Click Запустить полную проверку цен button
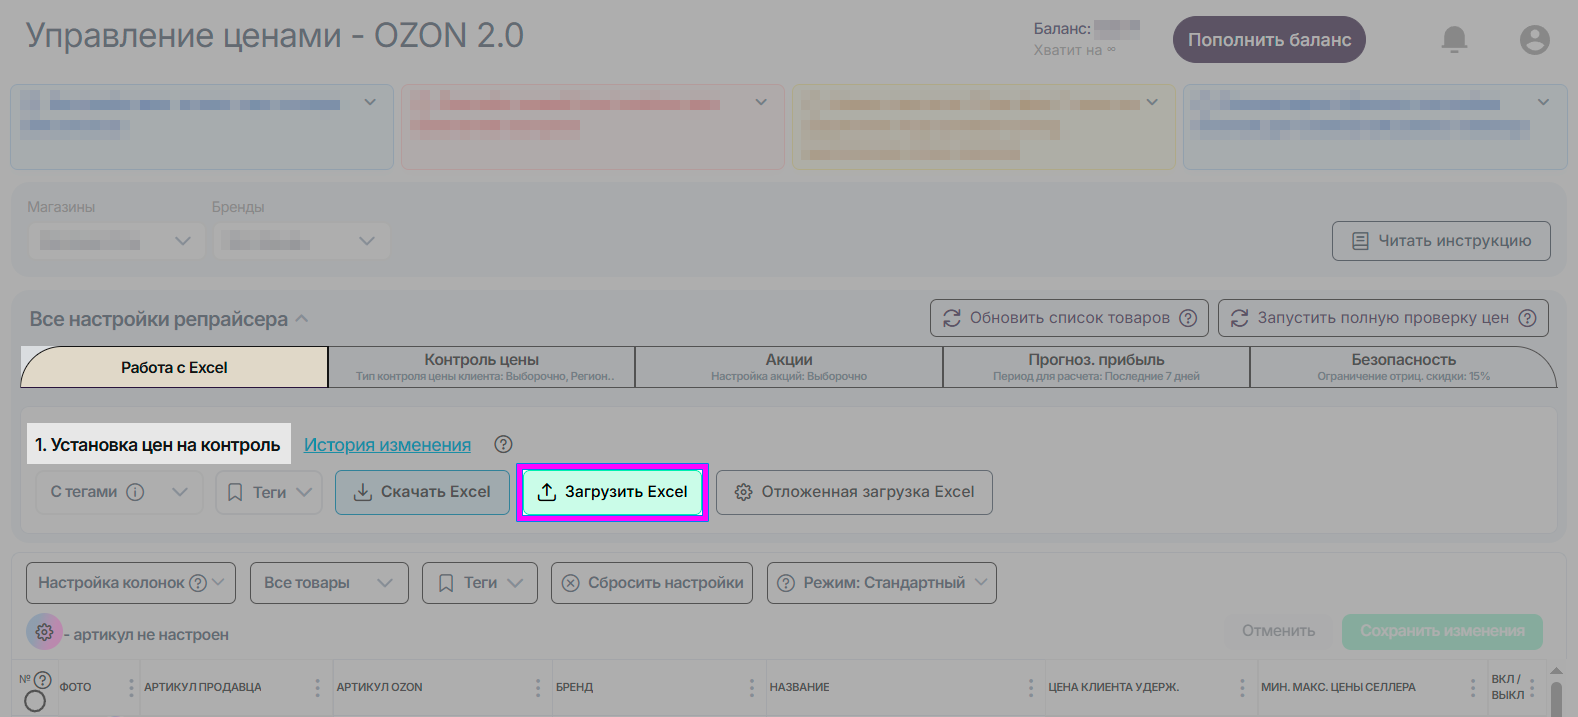The height and width of the screenshot is (717, 1578). [x=1383, y=318]
